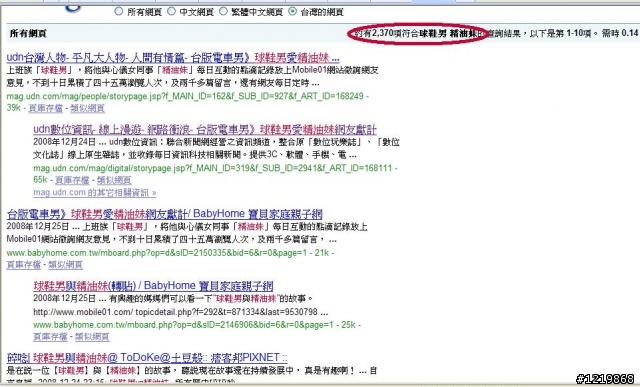640x387 pixels.
Task: Open 頁庫存檔 link under the 25k babyhome result
Action: 50,337
